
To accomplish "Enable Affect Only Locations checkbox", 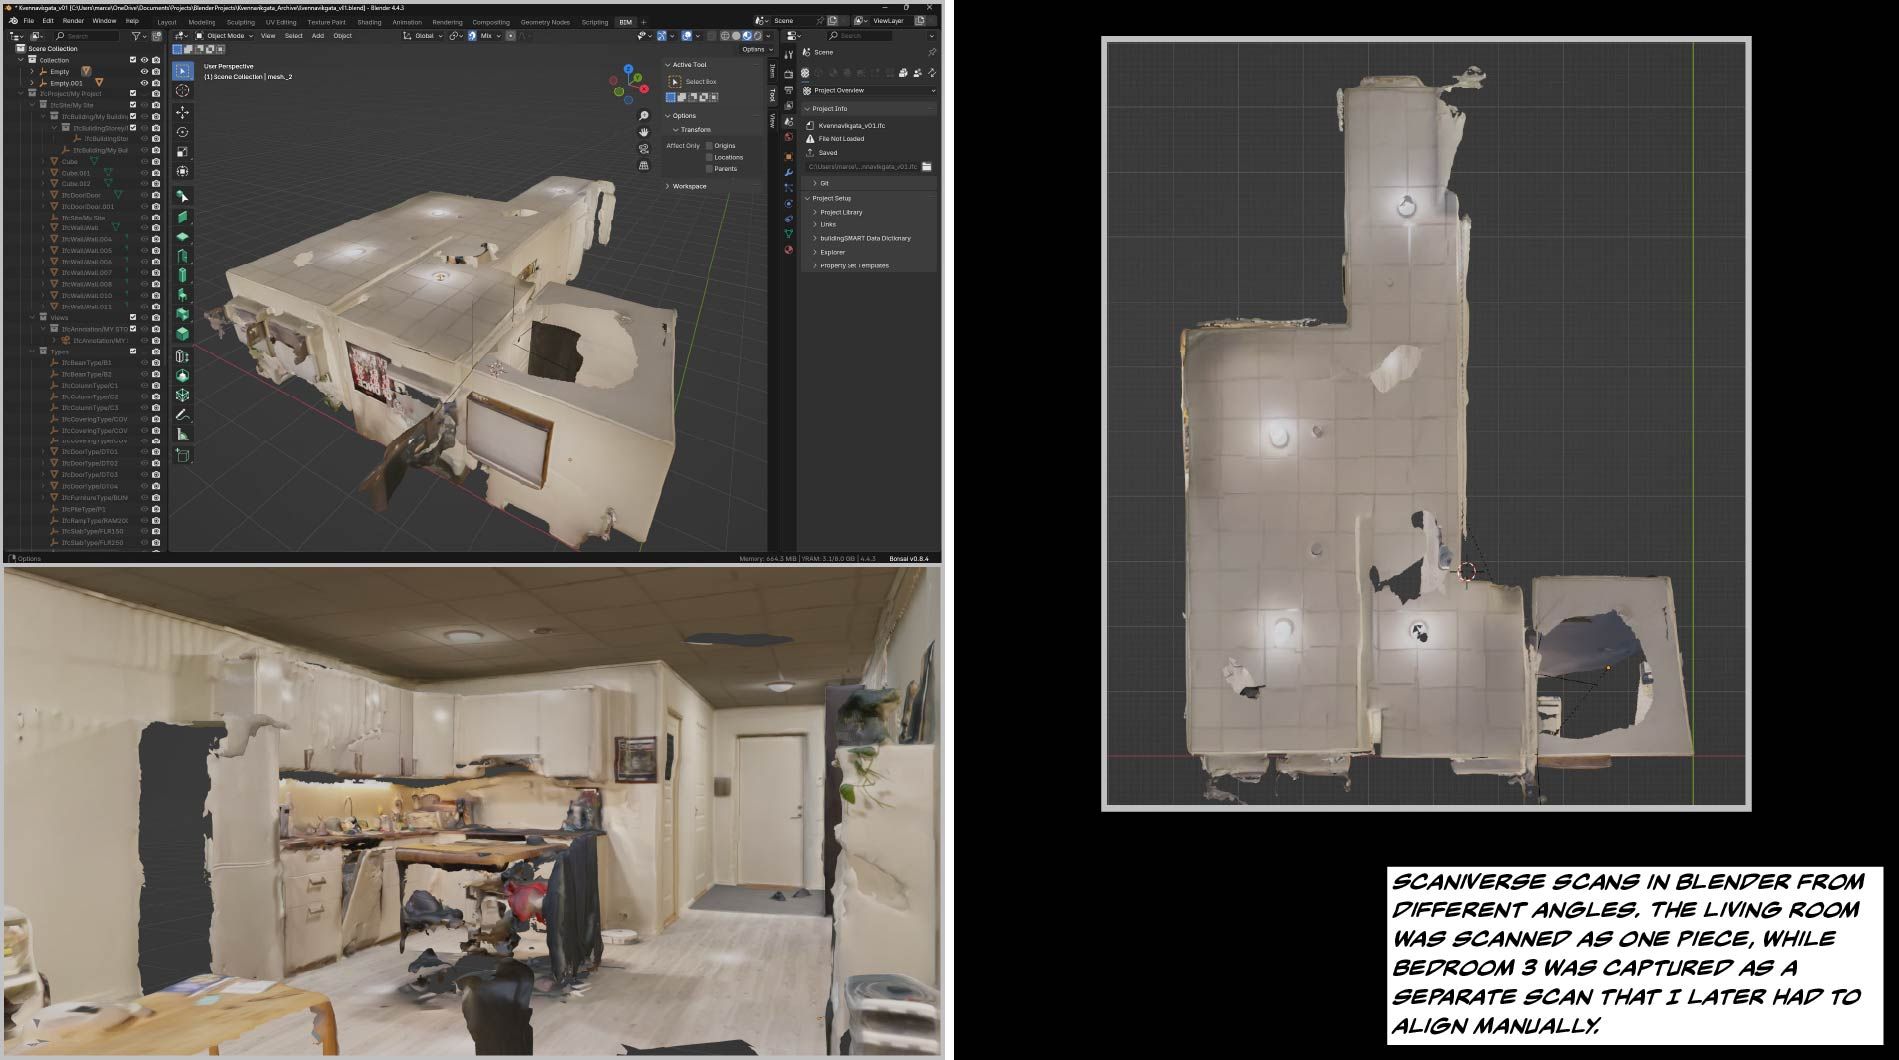I will (710, 157).
